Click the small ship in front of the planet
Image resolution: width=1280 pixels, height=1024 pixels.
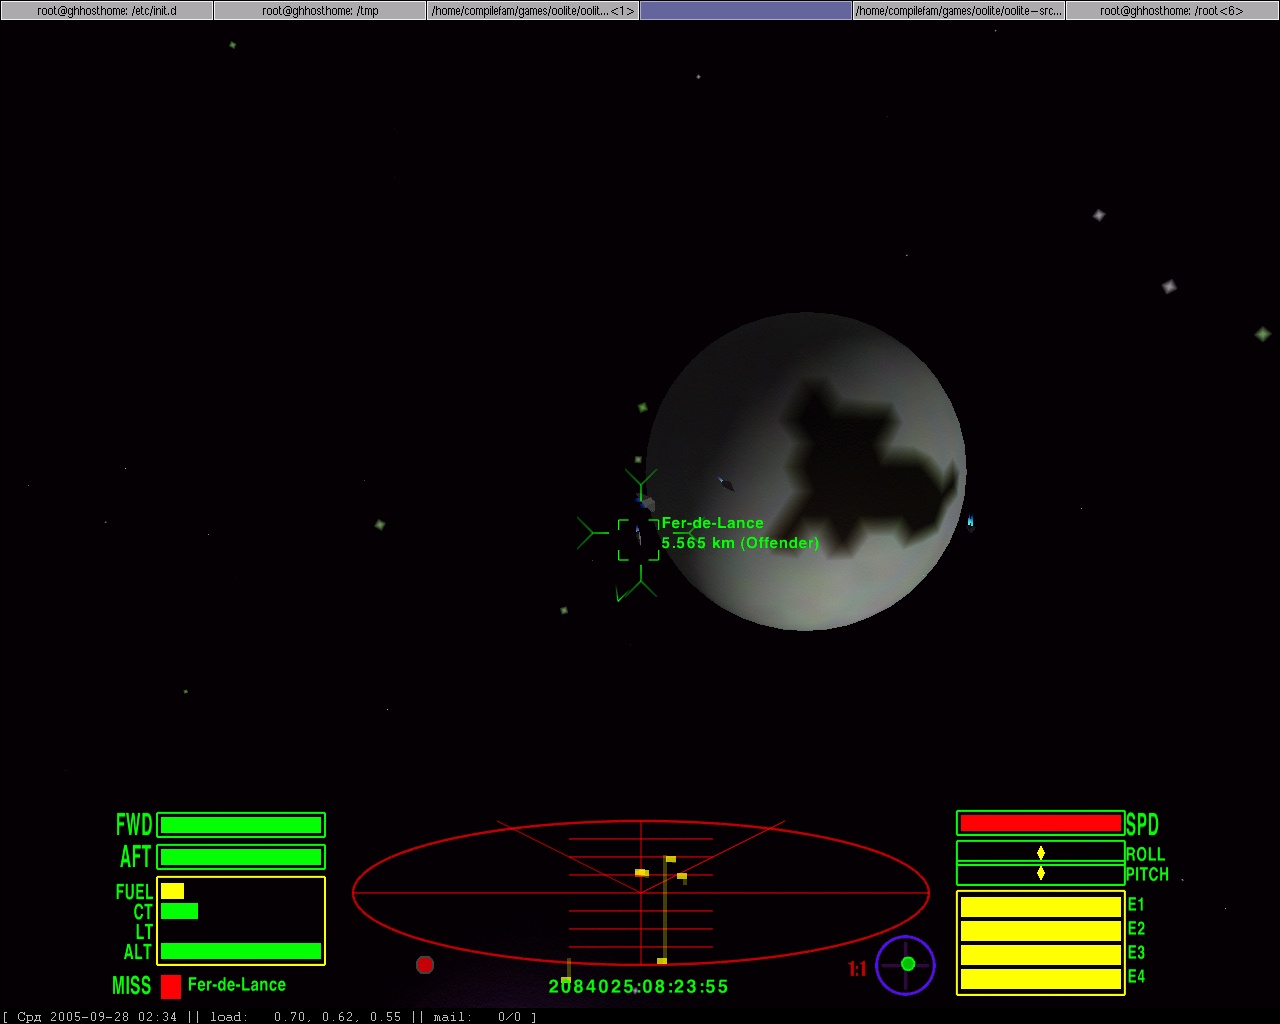pos(727,485)
